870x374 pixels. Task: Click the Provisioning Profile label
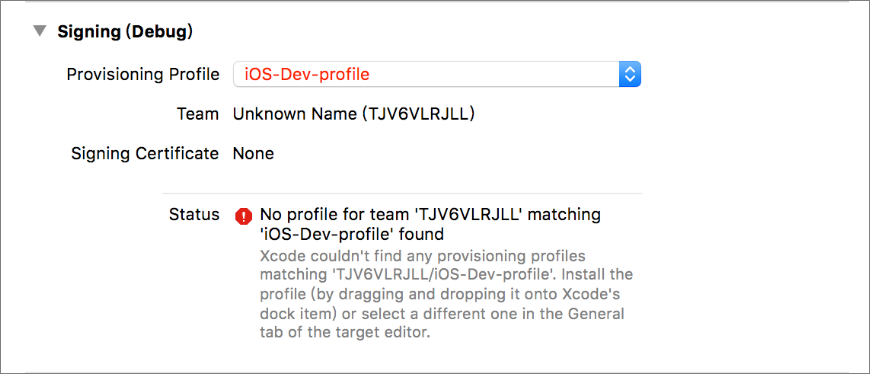pos(143,74)
